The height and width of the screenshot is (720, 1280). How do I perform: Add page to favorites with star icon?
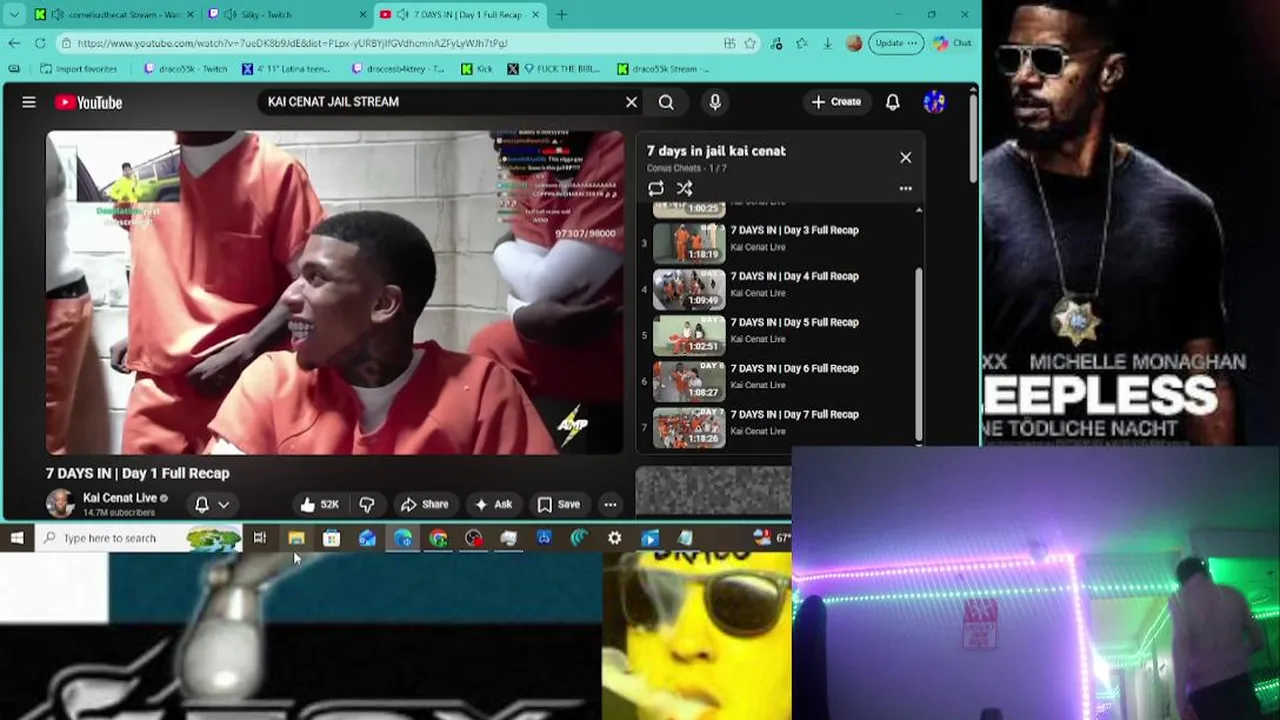click(750, 43)
